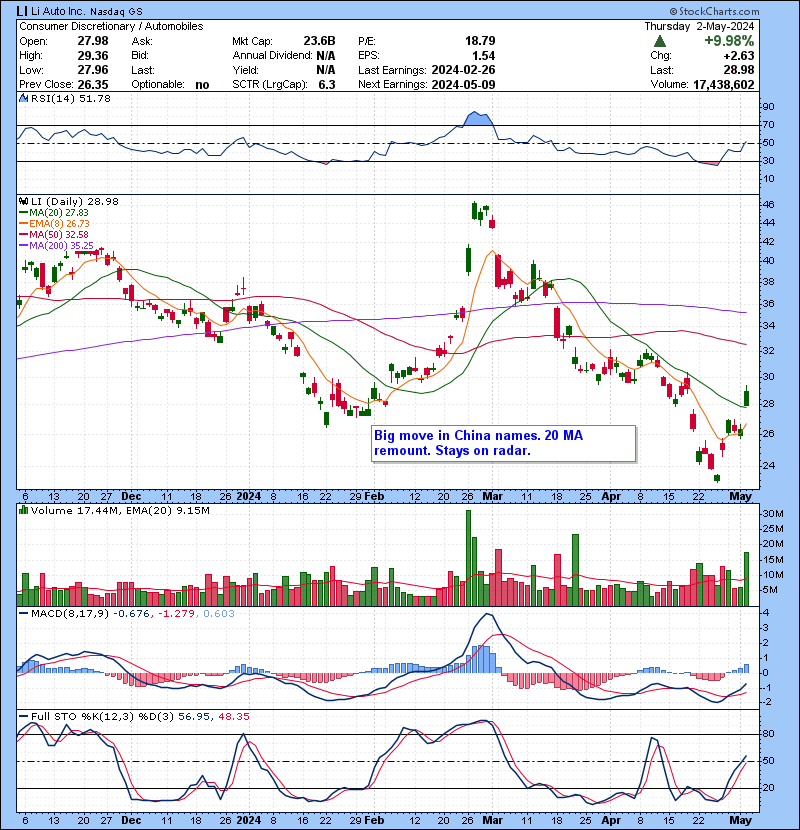Click the 24 price level on the price axis
This screenshot has width=800, height=830.
[x=768, y=466]
